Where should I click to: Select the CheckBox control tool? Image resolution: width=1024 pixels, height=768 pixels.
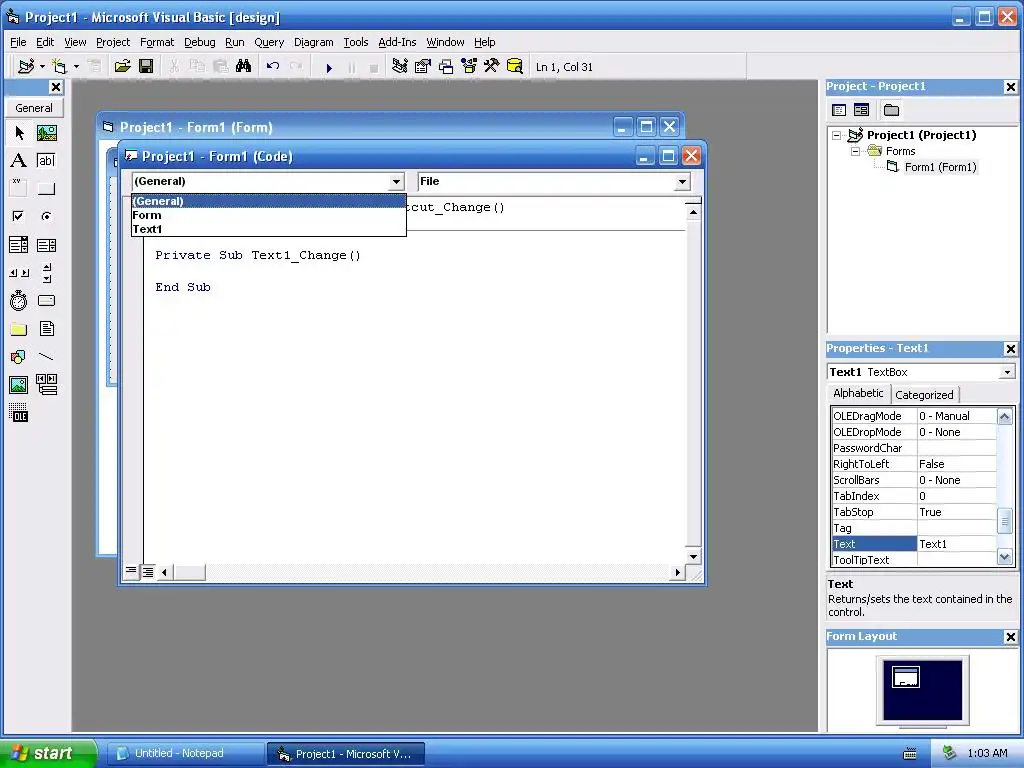19,216
